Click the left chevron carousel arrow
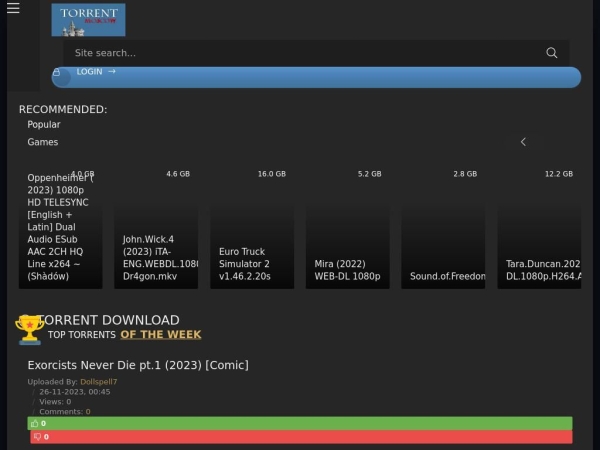 click(x=523, y=142)
